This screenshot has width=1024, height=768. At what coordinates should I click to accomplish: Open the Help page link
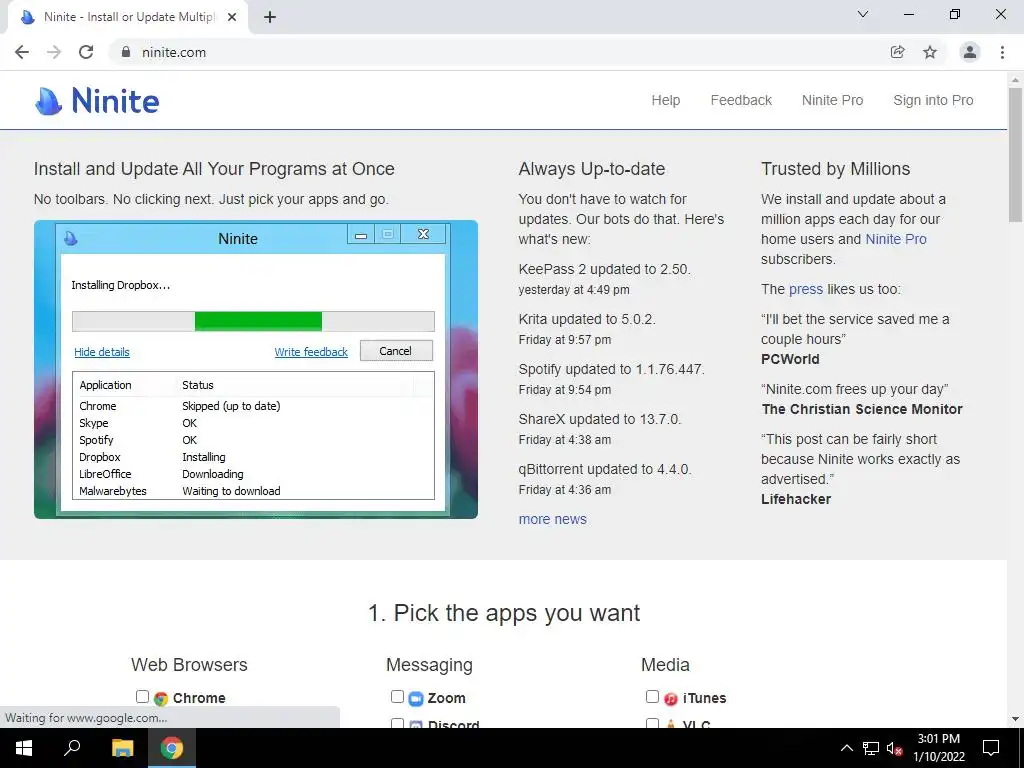click(x=665, y=101)
